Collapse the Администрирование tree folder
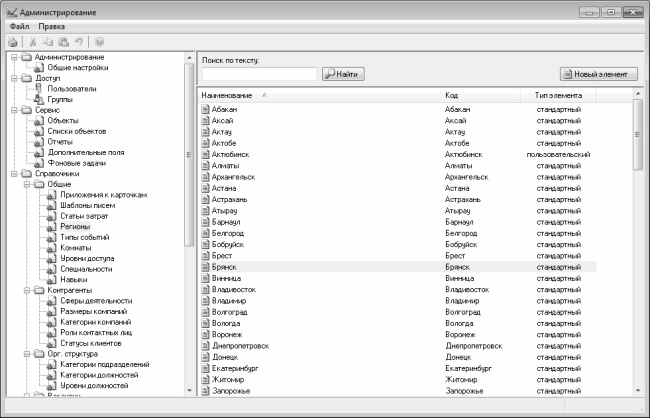Viewport: 650px width, 418px height. coord(12,57)
